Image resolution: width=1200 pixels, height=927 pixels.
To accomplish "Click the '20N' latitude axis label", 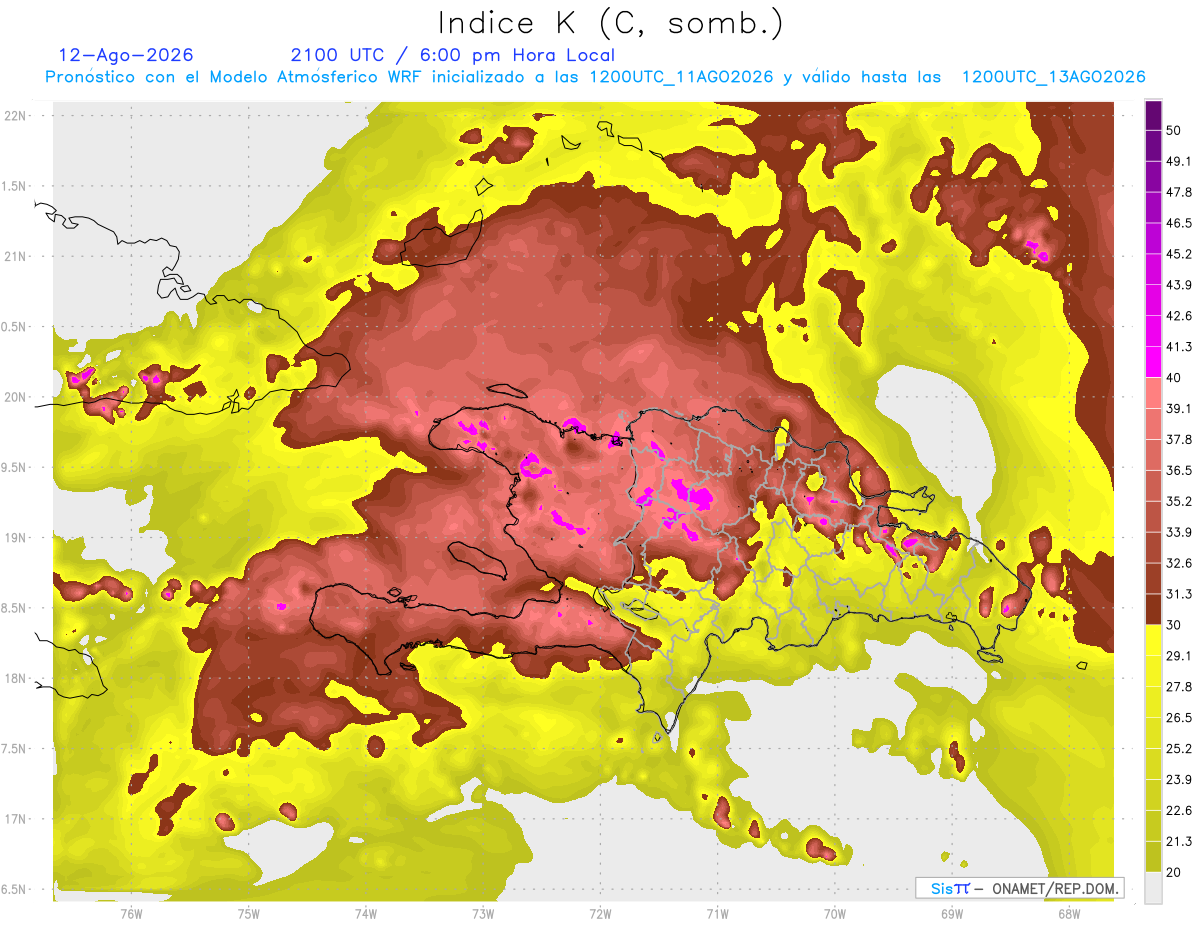I will (x=15, y=397).
